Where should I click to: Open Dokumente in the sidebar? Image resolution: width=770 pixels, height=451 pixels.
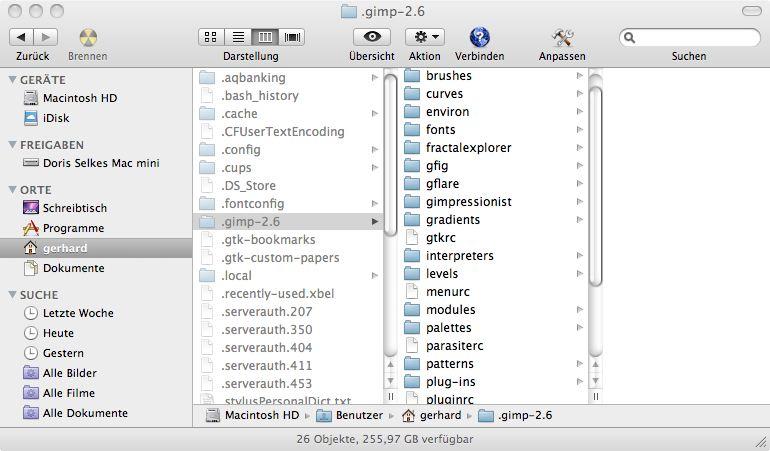pos(64,268)
